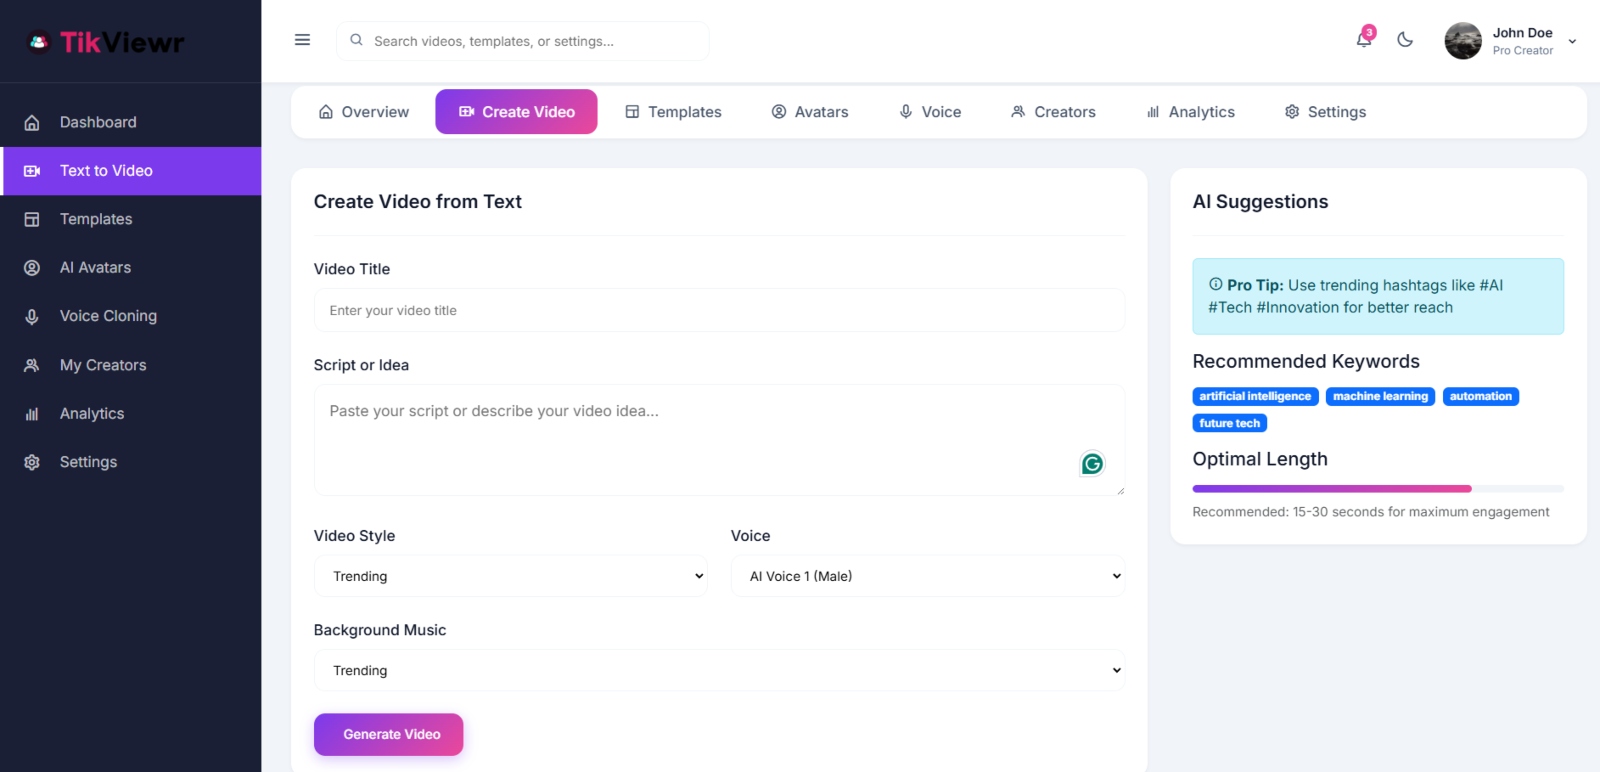Open the Video Style dropdown
The image size is (1600, 772).
click(510, 576)
